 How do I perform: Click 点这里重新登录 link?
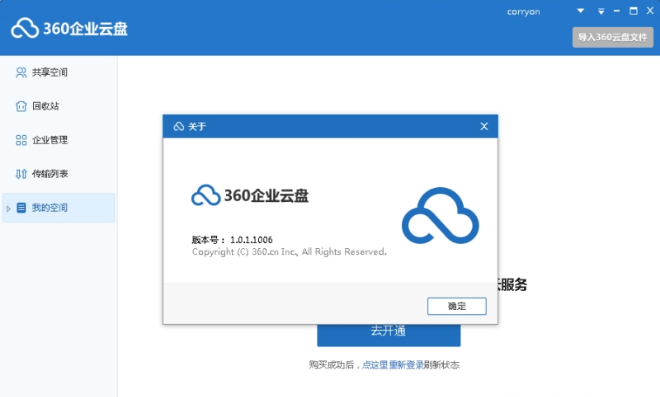click(x=392, y=365)
